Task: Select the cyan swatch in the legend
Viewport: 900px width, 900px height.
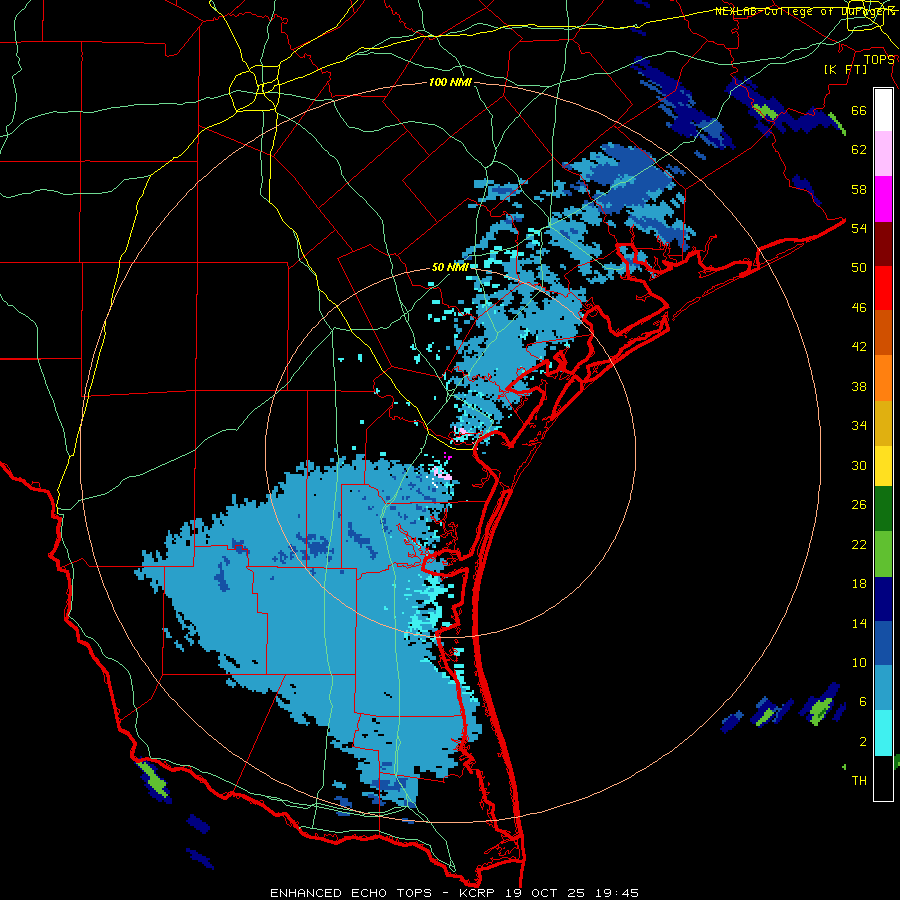Action: coord(883,733)
